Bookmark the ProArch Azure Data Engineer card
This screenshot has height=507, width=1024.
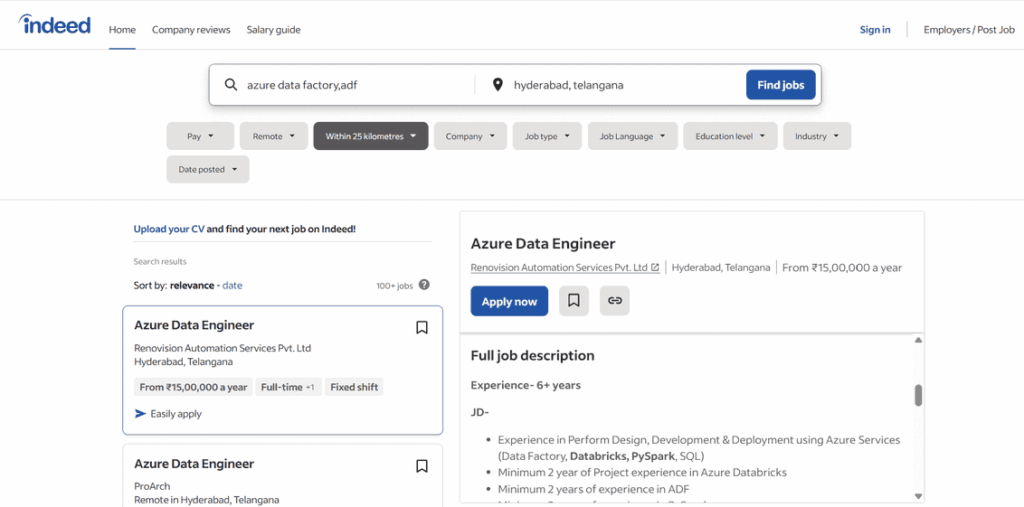[422, 466]
